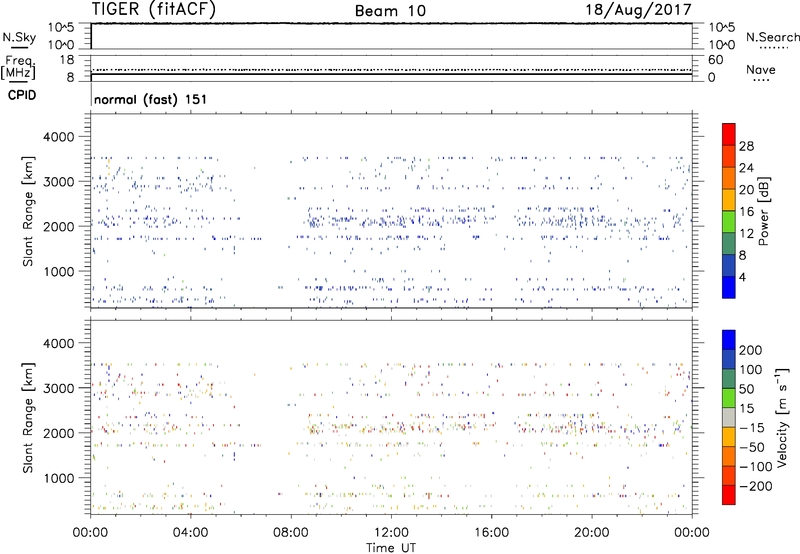
Task: Click the date "18/Aug/2017"
Action: (638, 9)
